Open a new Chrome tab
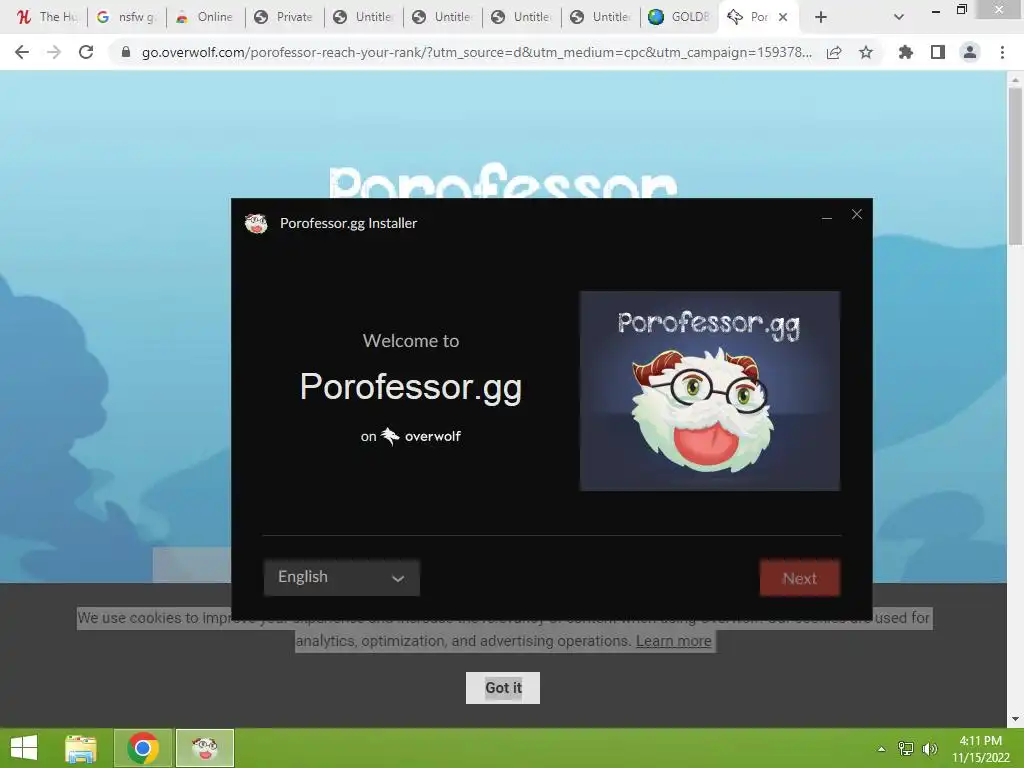The height and width of the screenshot is (768, 1024). click(821, 17)
